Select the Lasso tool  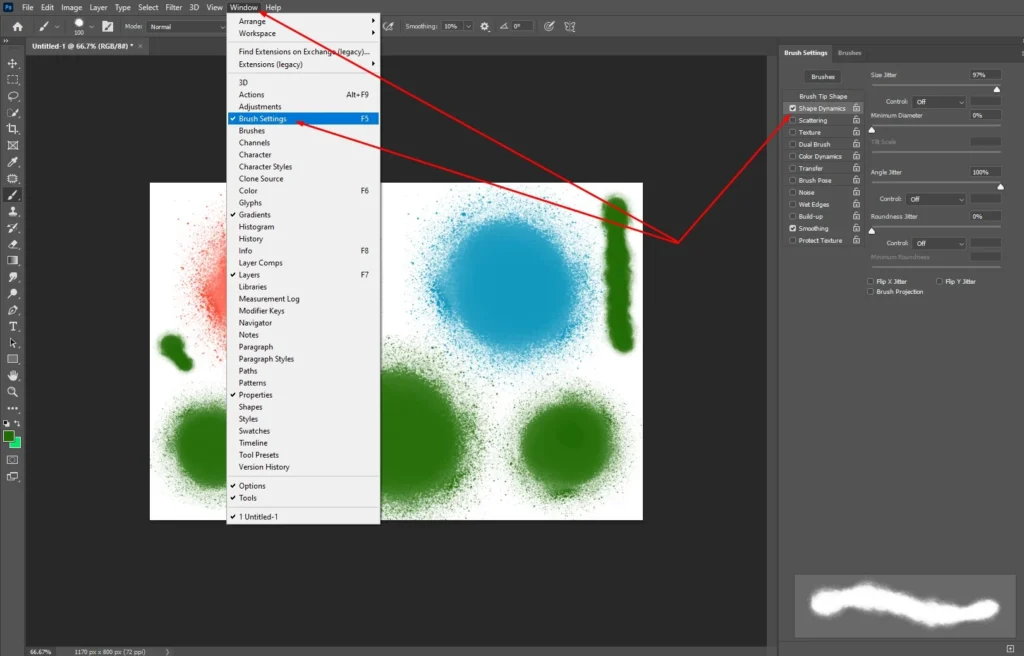click(x=12, y=96)
